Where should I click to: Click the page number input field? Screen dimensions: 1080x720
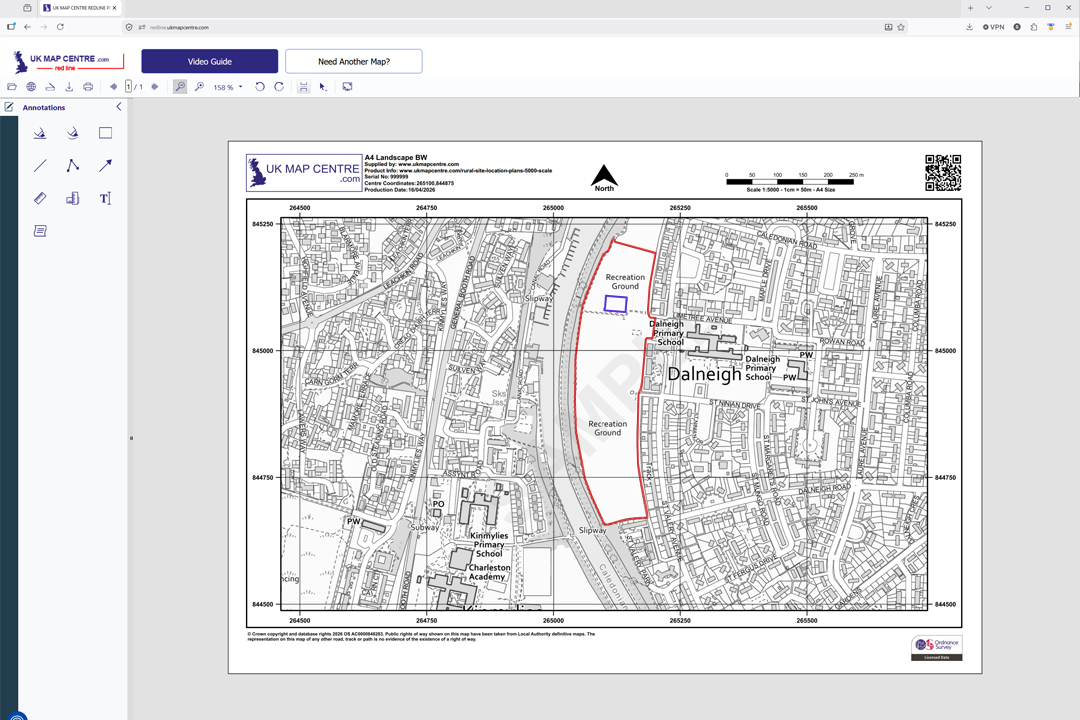(128, 87)
